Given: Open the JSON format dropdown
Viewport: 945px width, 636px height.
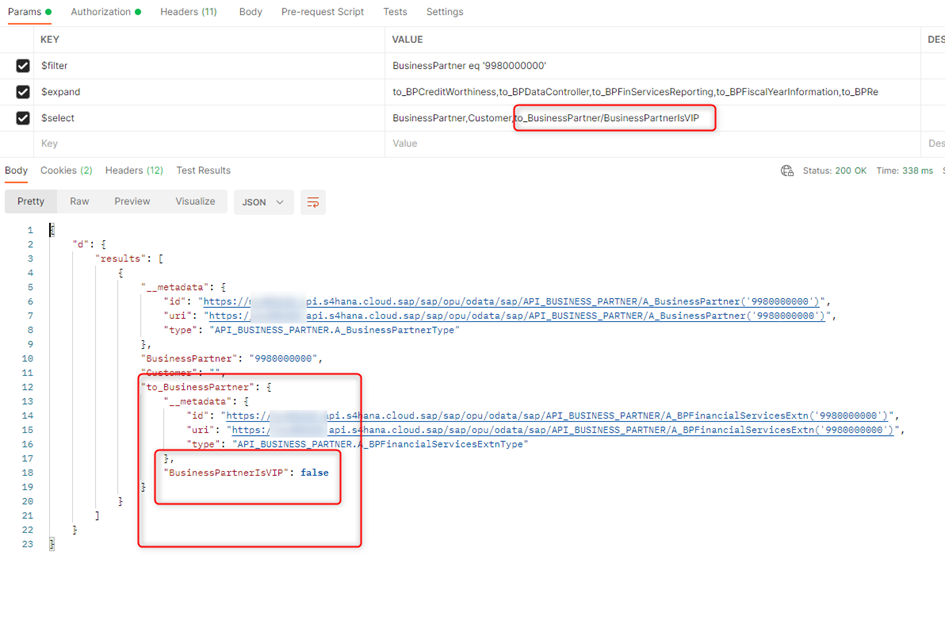Looking at the screenshot, I should click(264, 202).
